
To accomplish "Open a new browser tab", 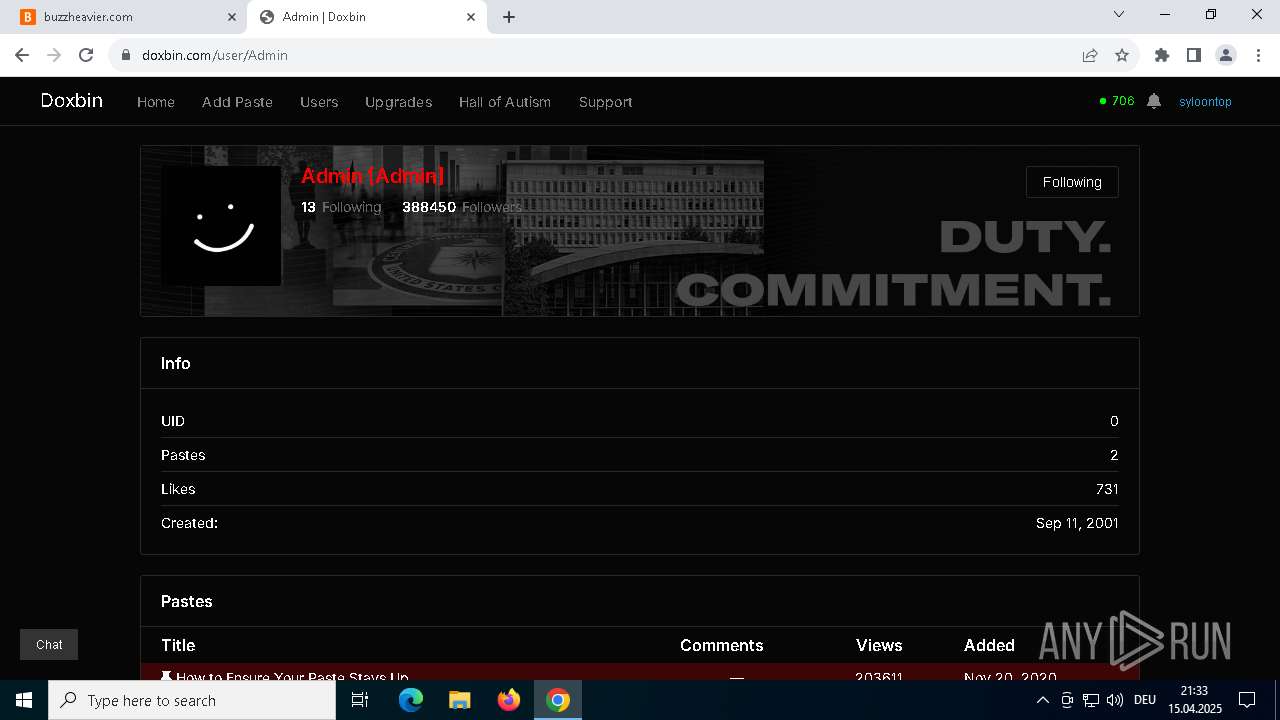I will click(x=509, y=17).
